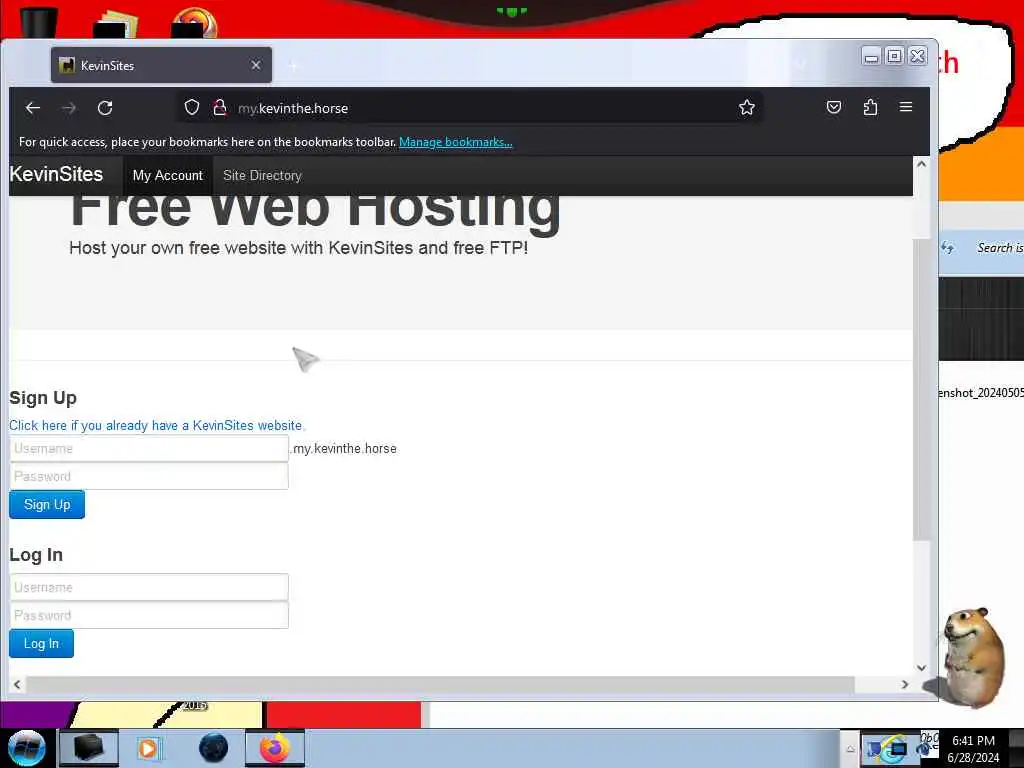Open the dark globe taskbar icon

[214, 748]
